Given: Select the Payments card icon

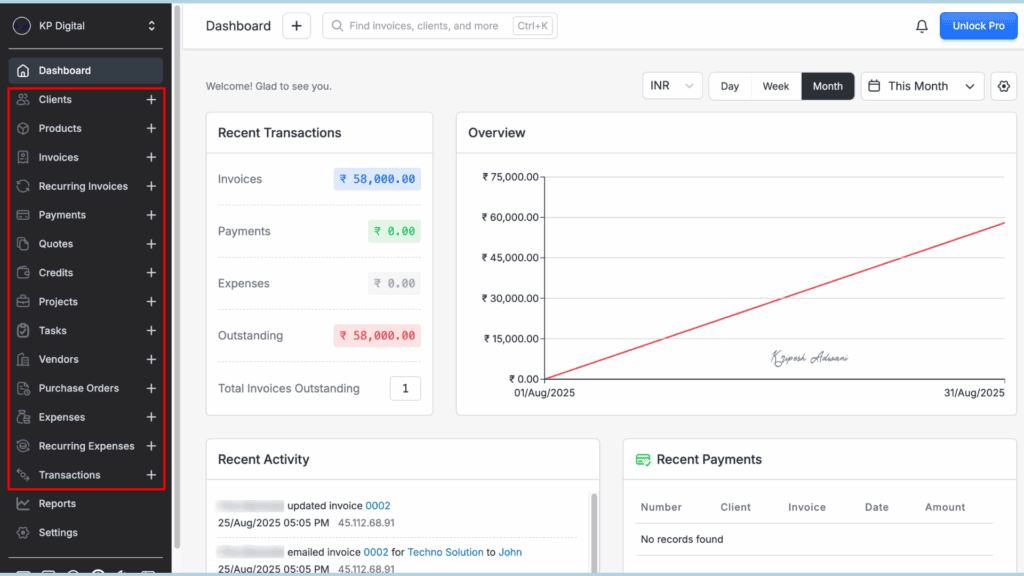Looking at the screenshot, I should pyautogui.click(x=22, y=214).
